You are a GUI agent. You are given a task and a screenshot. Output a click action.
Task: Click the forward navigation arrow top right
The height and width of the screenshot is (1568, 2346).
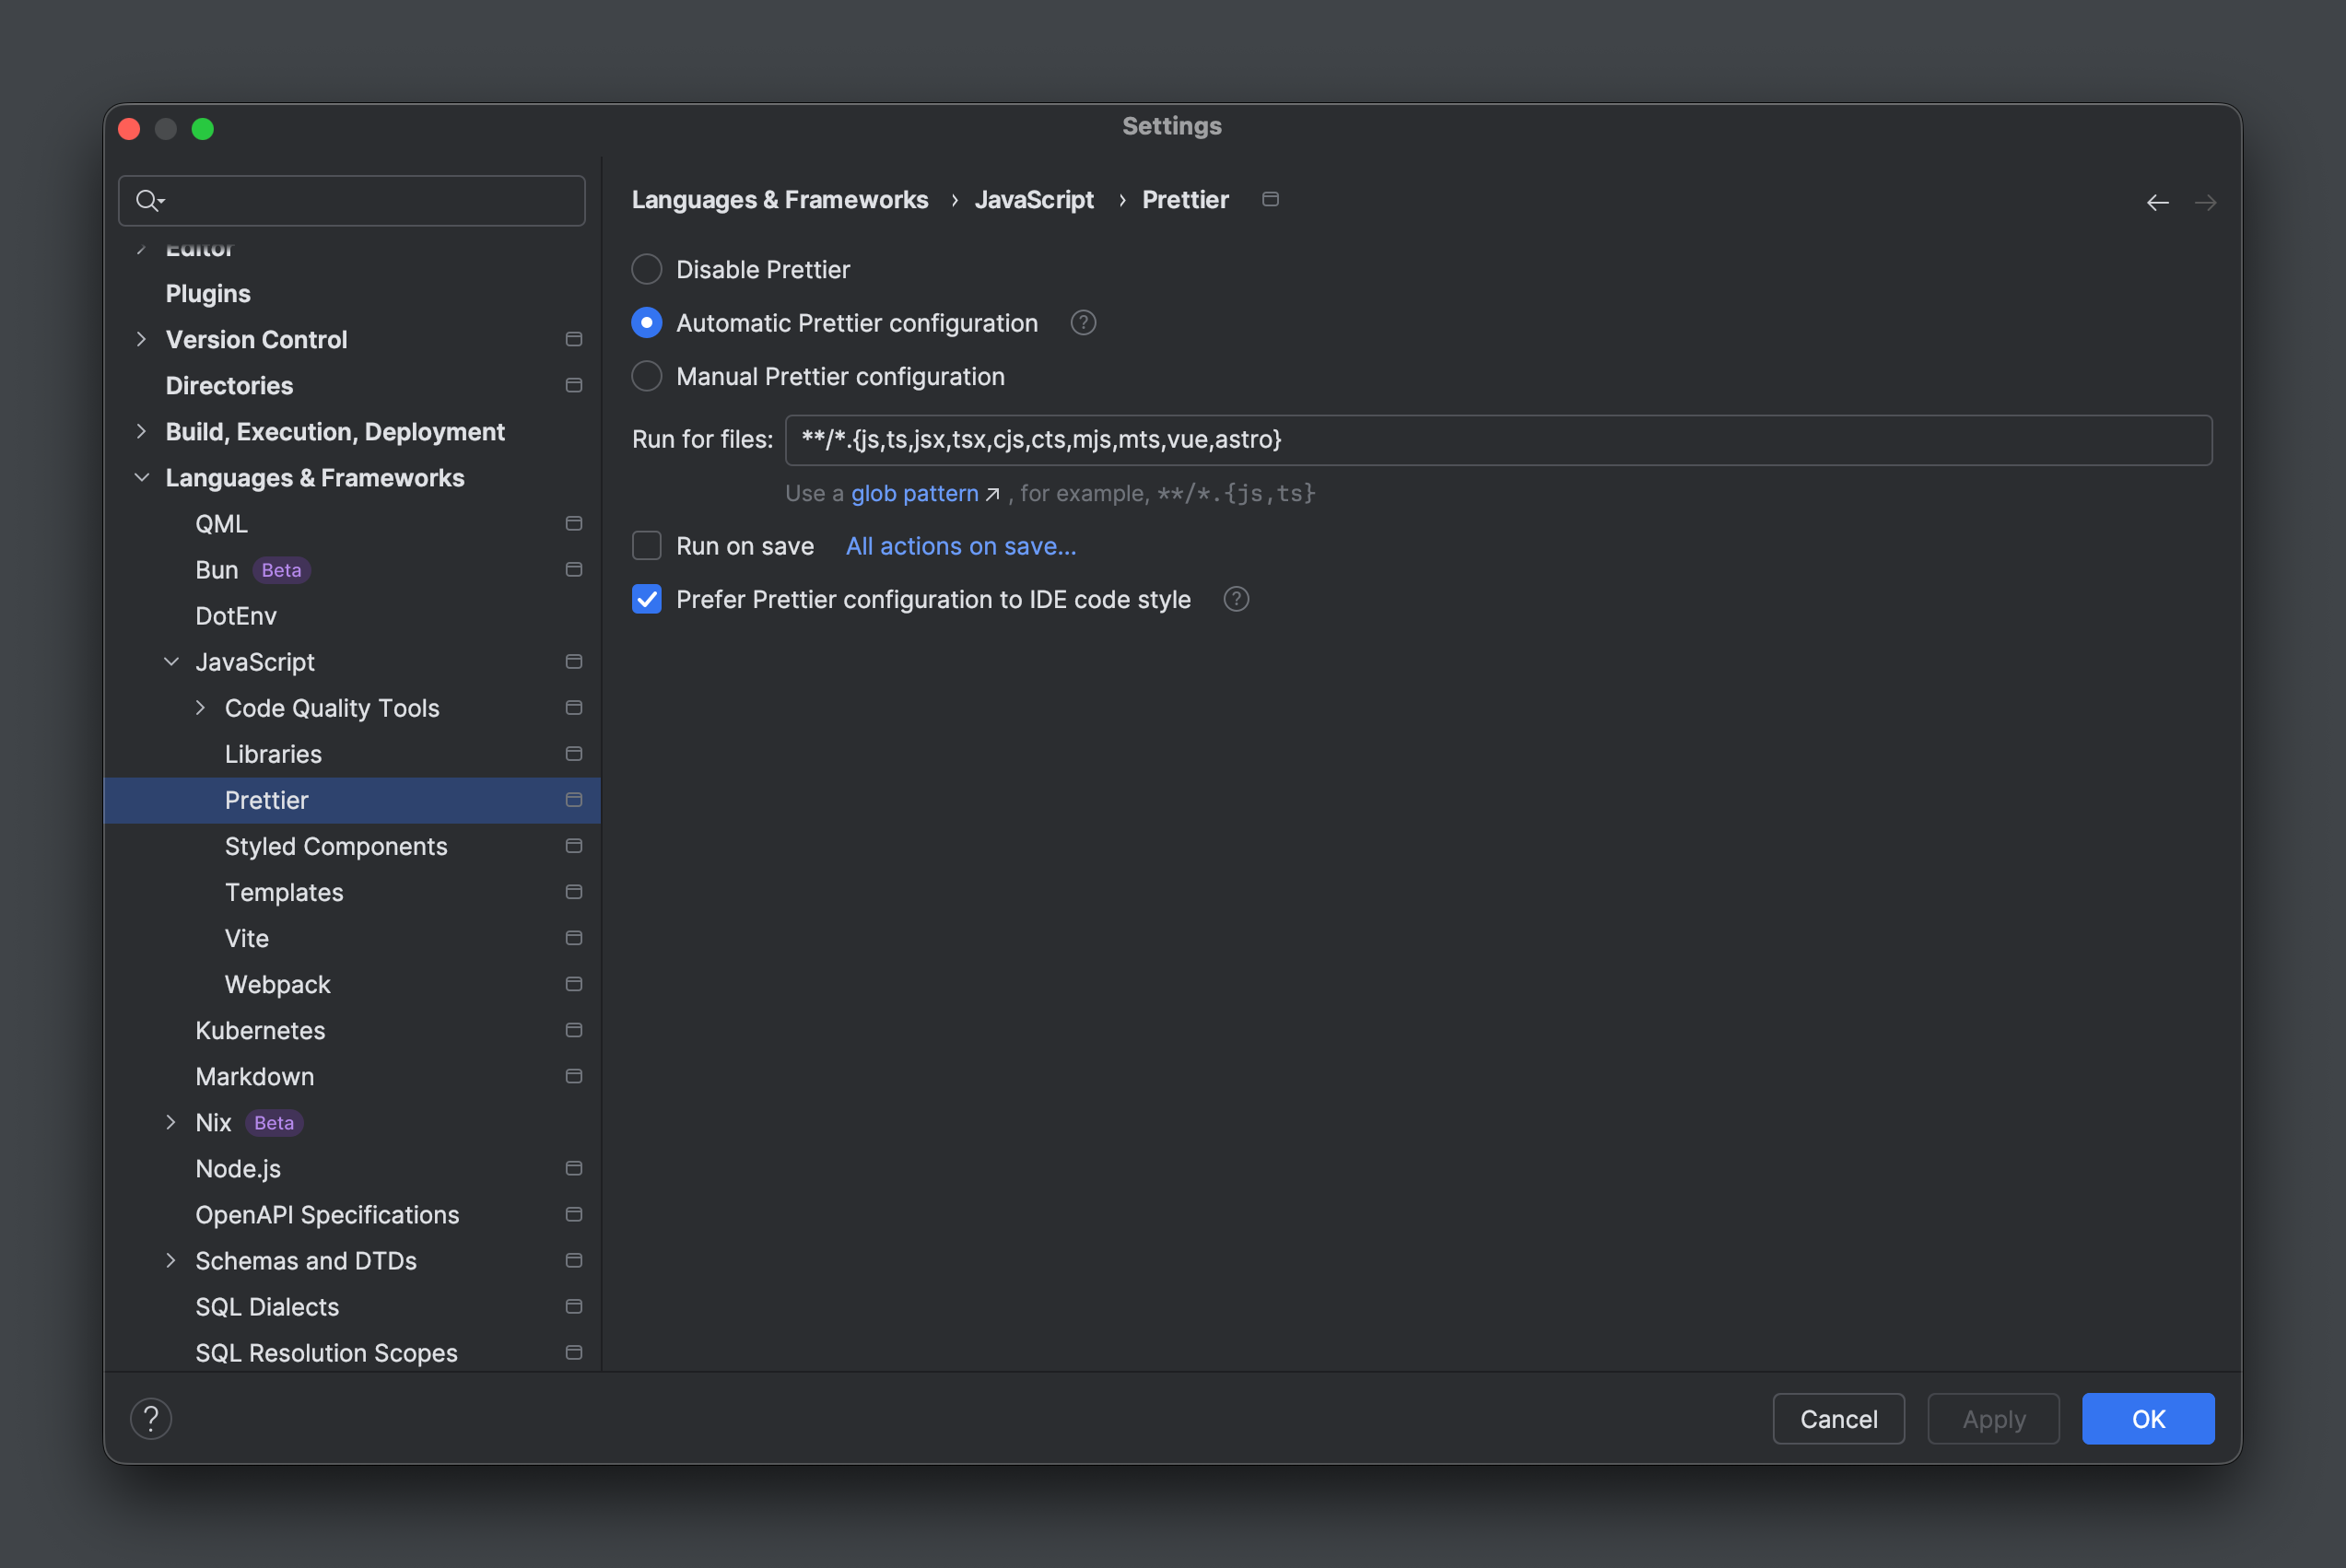point(2207,202)
